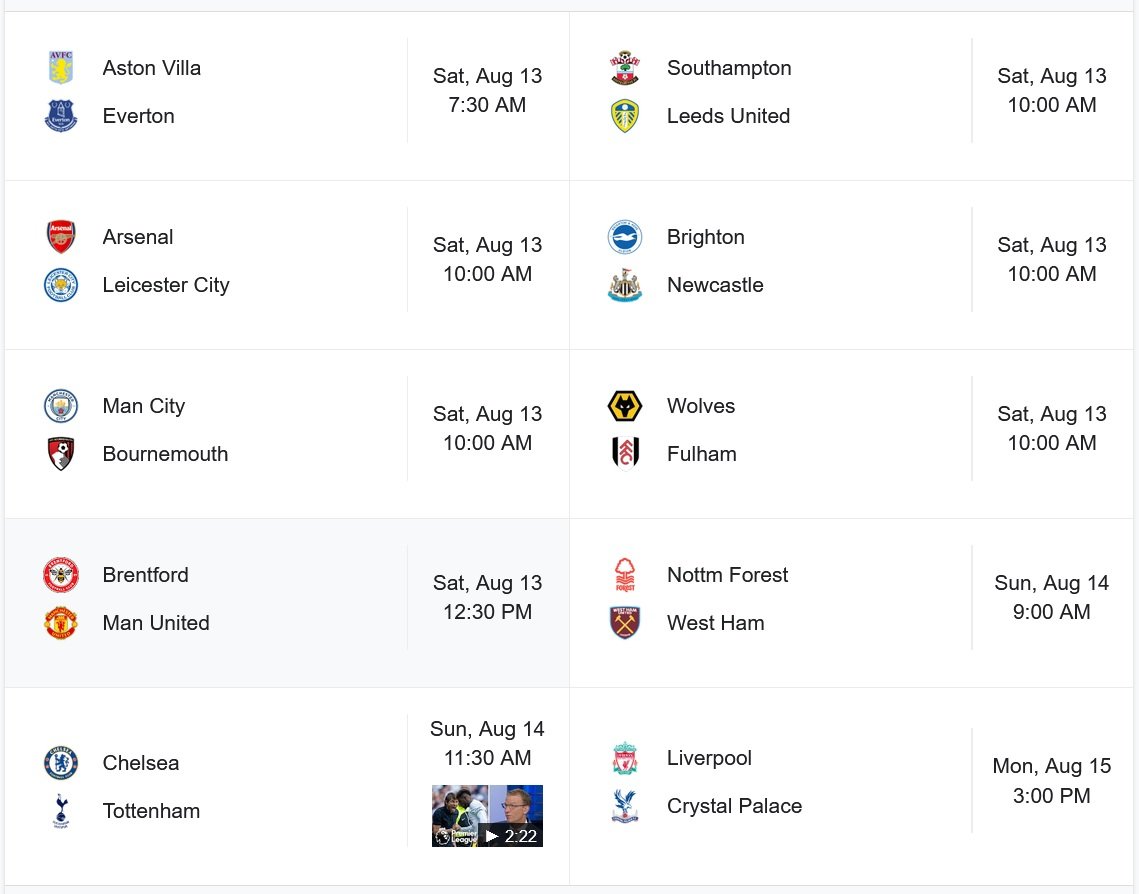Click the Everton club crest
The width and height of the screenshot is (1139, 894).
click(x=61, y=115)
